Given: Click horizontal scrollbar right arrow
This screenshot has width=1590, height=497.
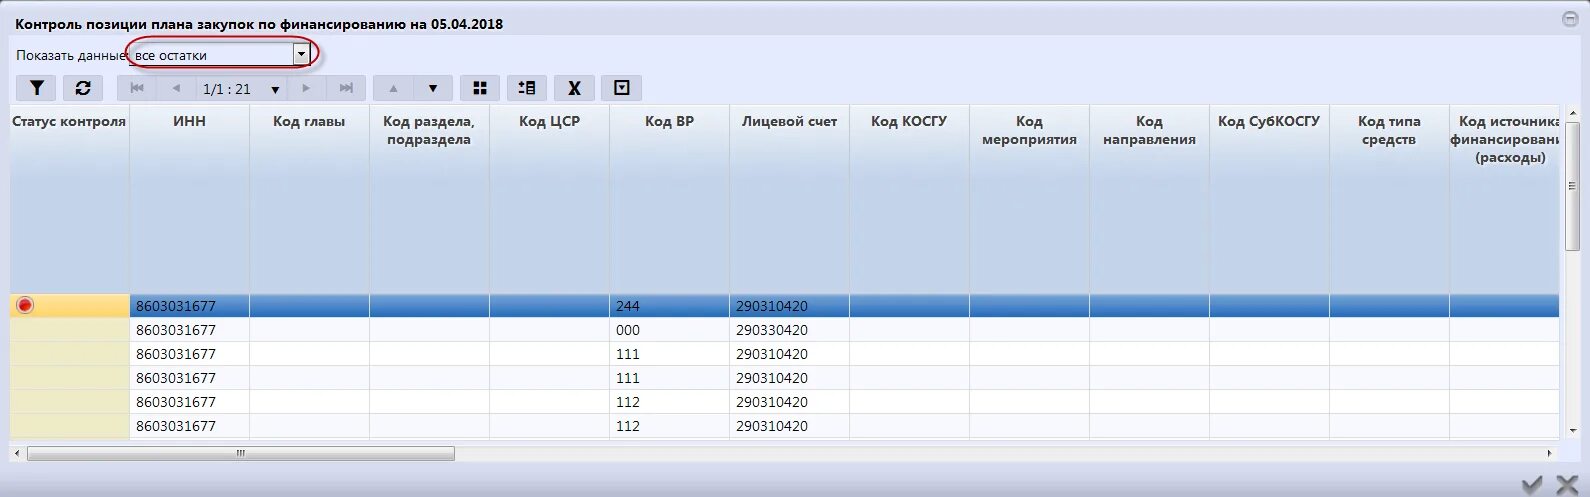Looking at the screenshot, I should [x=1550, y=454].
